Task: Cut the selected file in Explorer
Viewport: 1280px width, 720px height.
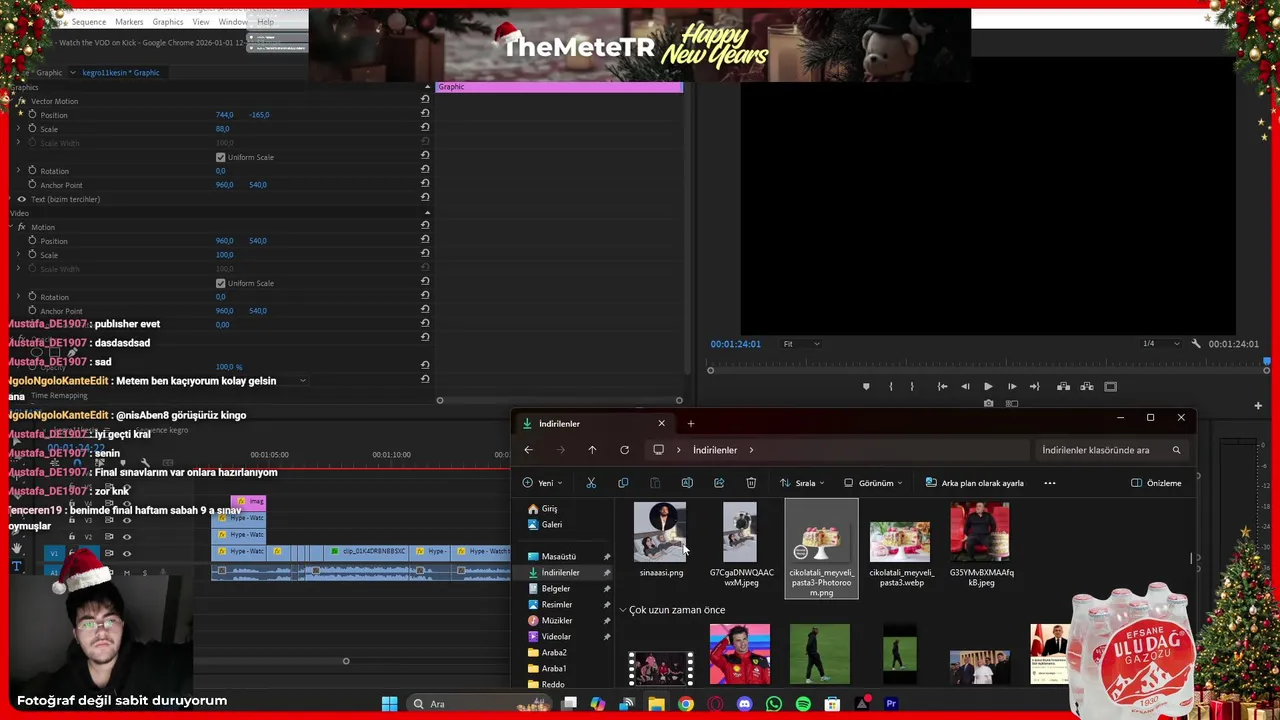Action: coord(591,483)
